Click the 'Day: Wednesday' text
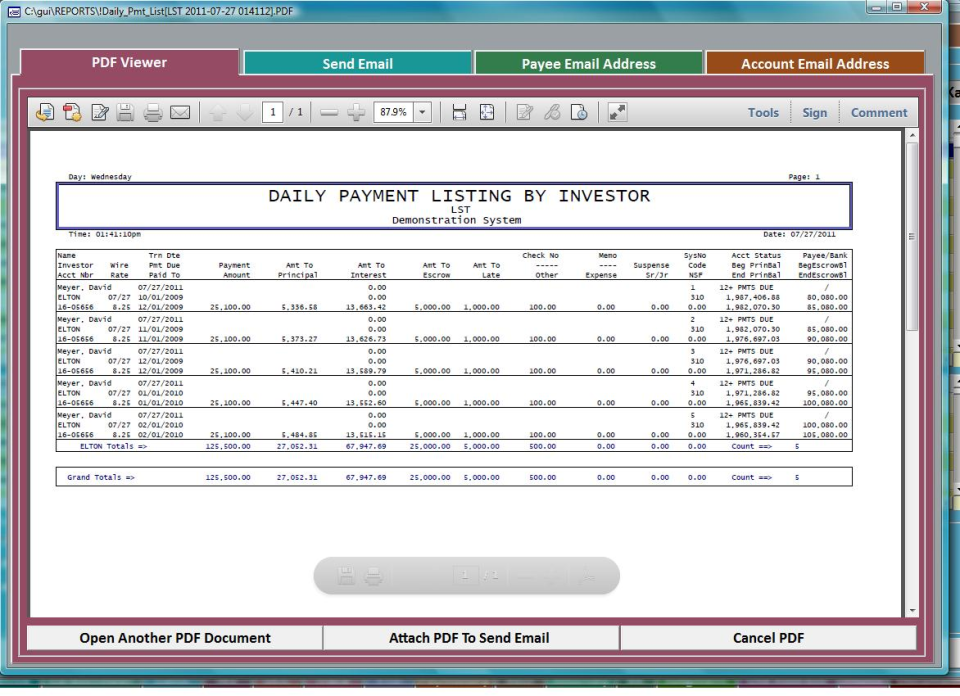960x696 pixels. [x=100, y=177]
